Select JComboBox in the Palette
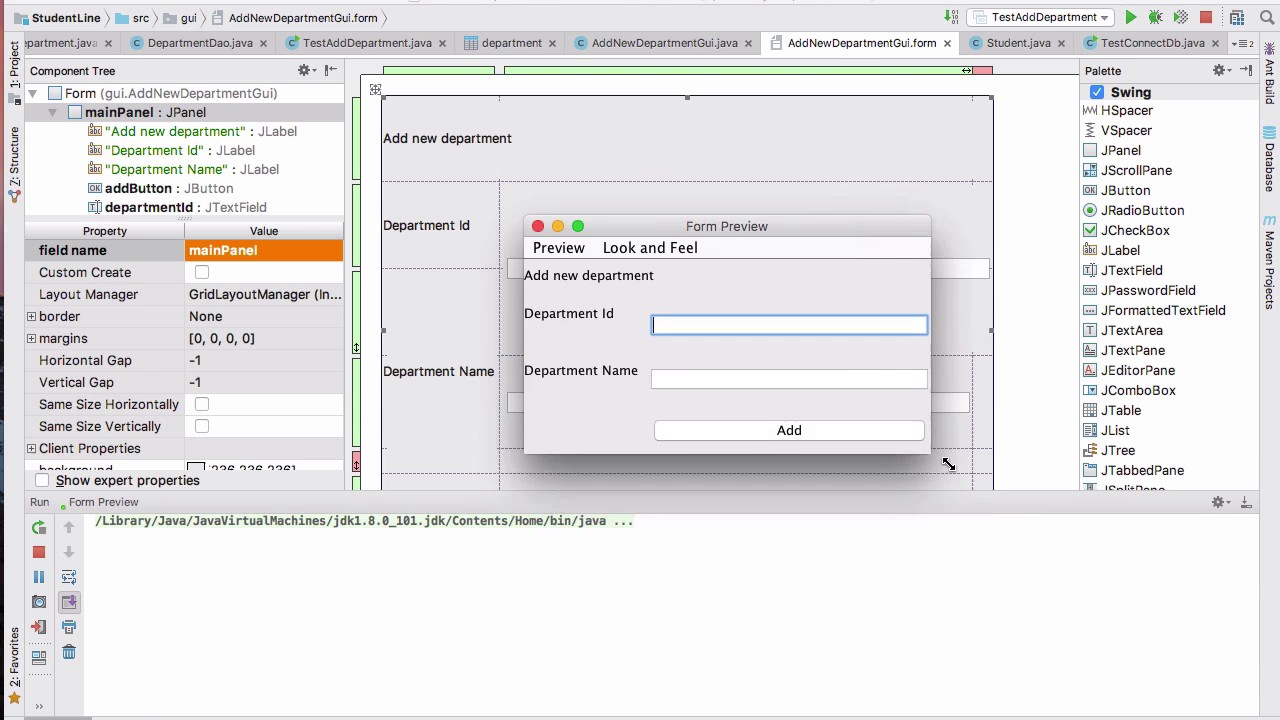This screenshot has height=720, width=1280. 1138,390
